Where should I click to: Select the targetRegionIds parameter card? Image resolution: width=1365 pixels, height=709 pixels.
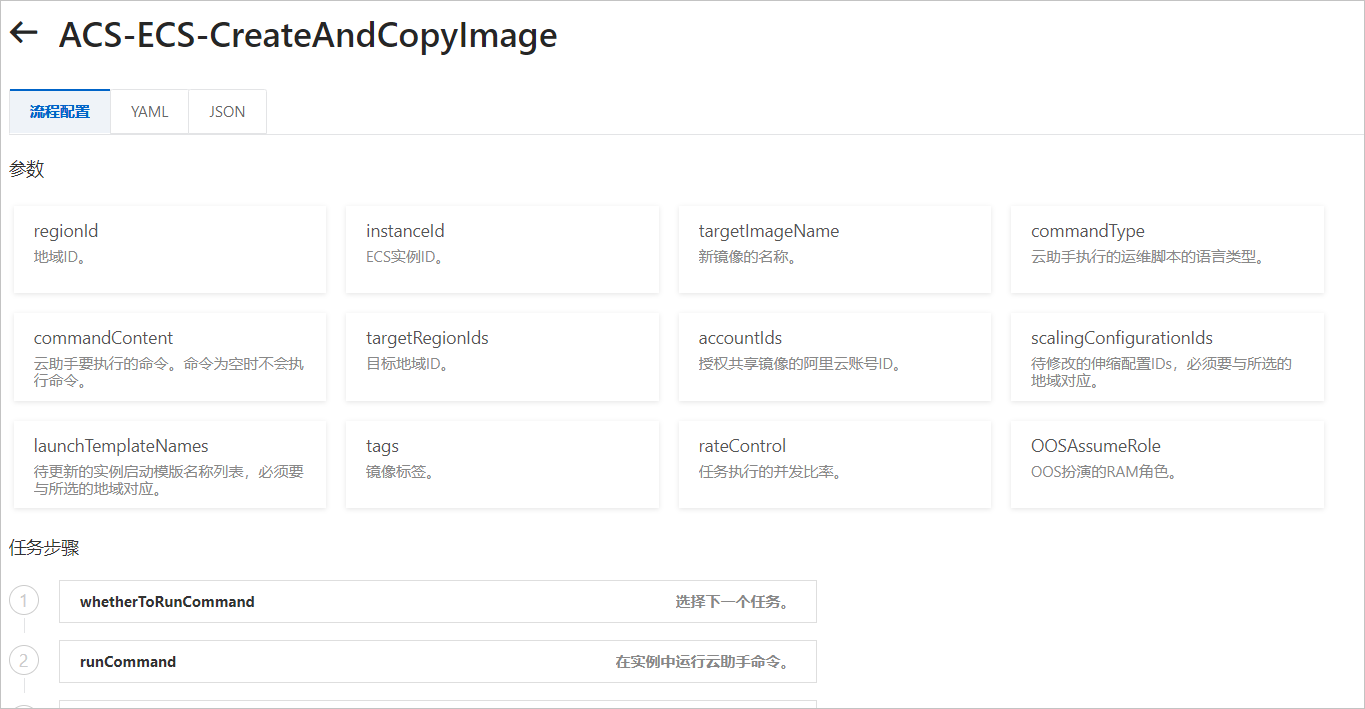[x=502, y=357]
